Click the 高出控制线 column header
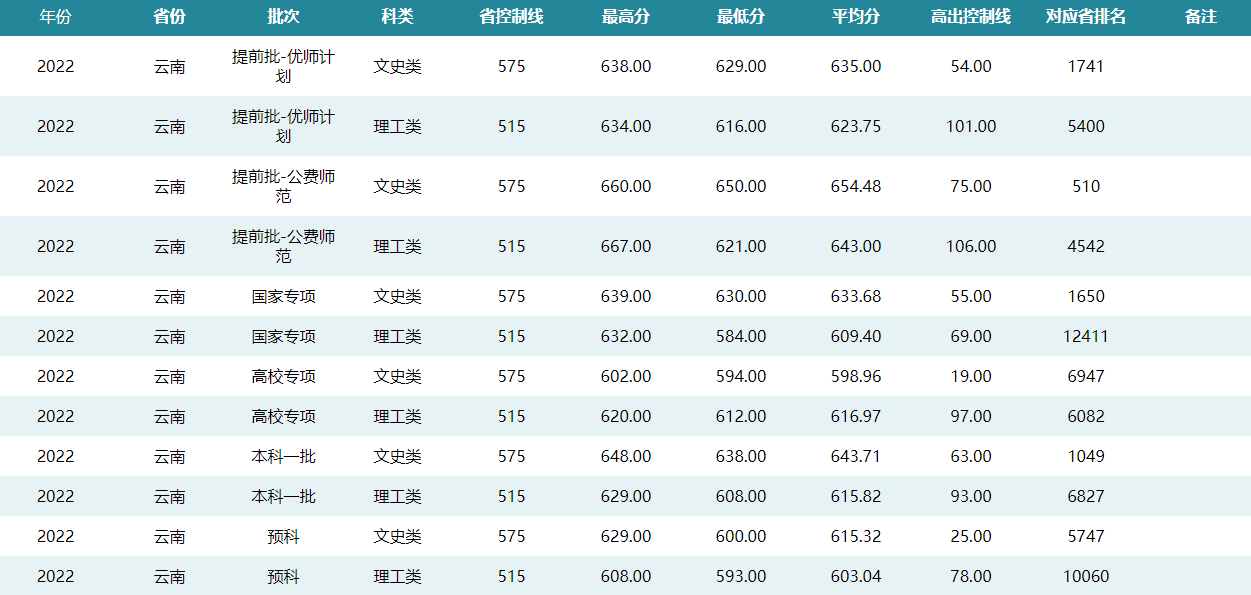 [970, 17]
